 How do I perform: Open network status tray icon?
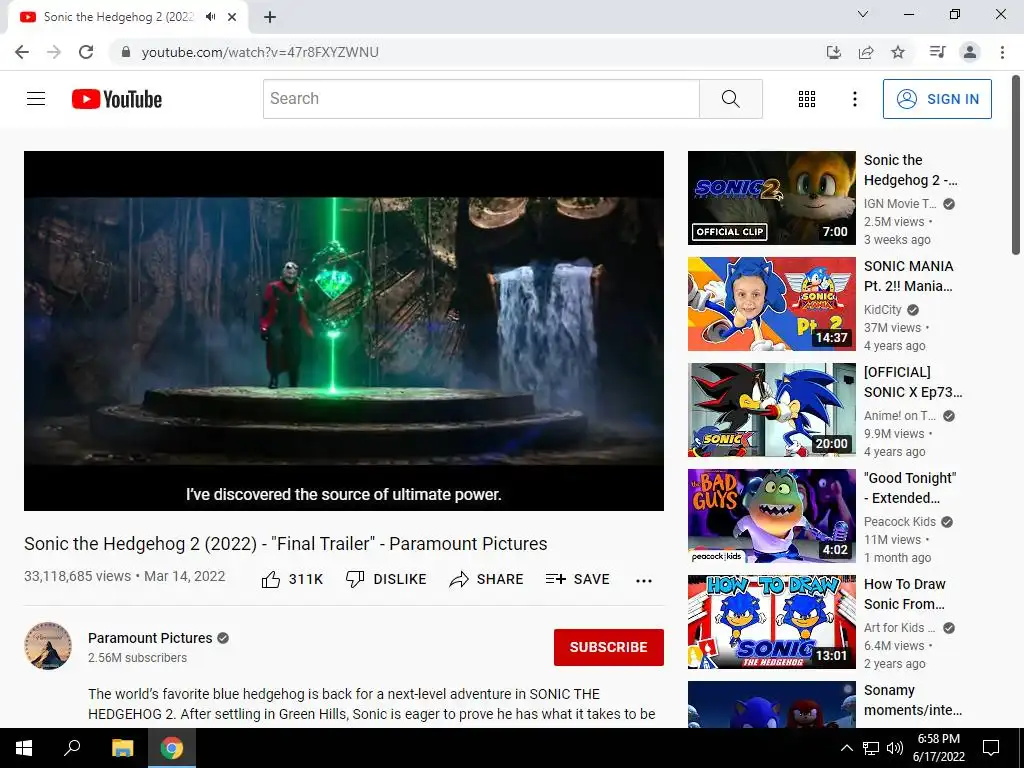click(x=871, y=748)
